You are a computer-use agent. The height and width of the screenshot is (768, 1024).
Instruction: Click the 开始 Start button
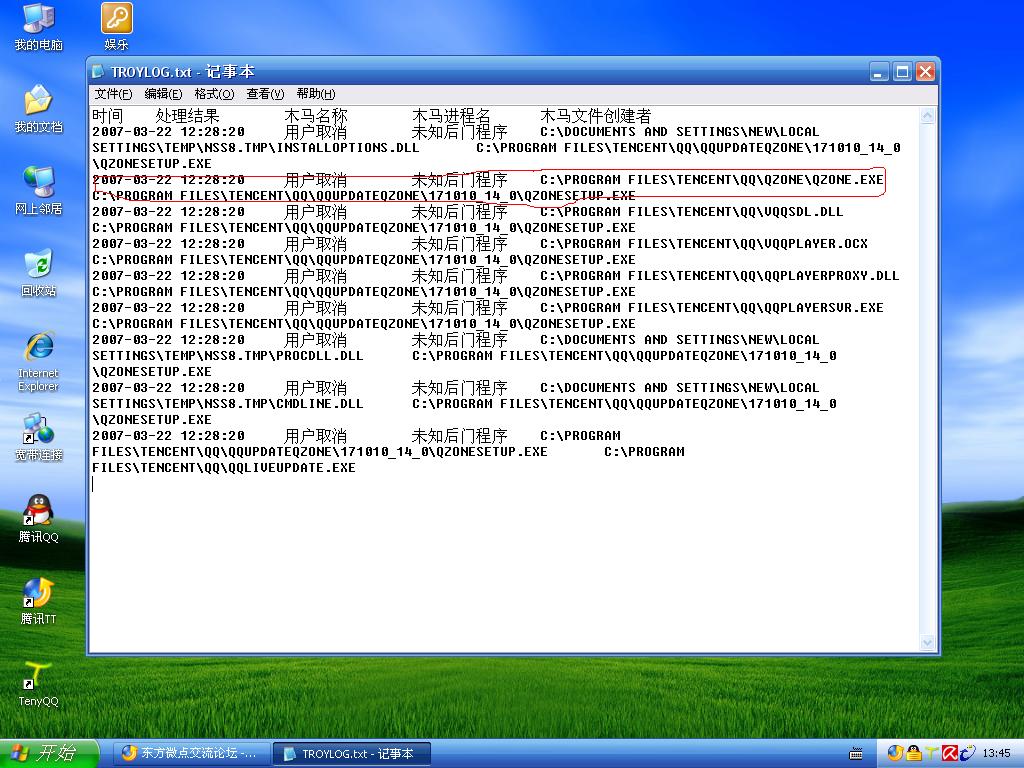[48, 753]
